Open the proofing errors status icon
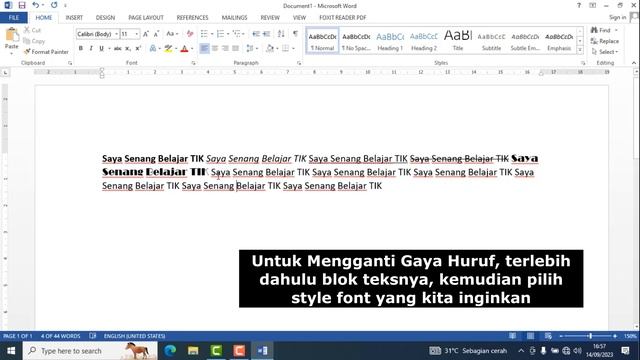640x360 pixels. tap(93, 336)
